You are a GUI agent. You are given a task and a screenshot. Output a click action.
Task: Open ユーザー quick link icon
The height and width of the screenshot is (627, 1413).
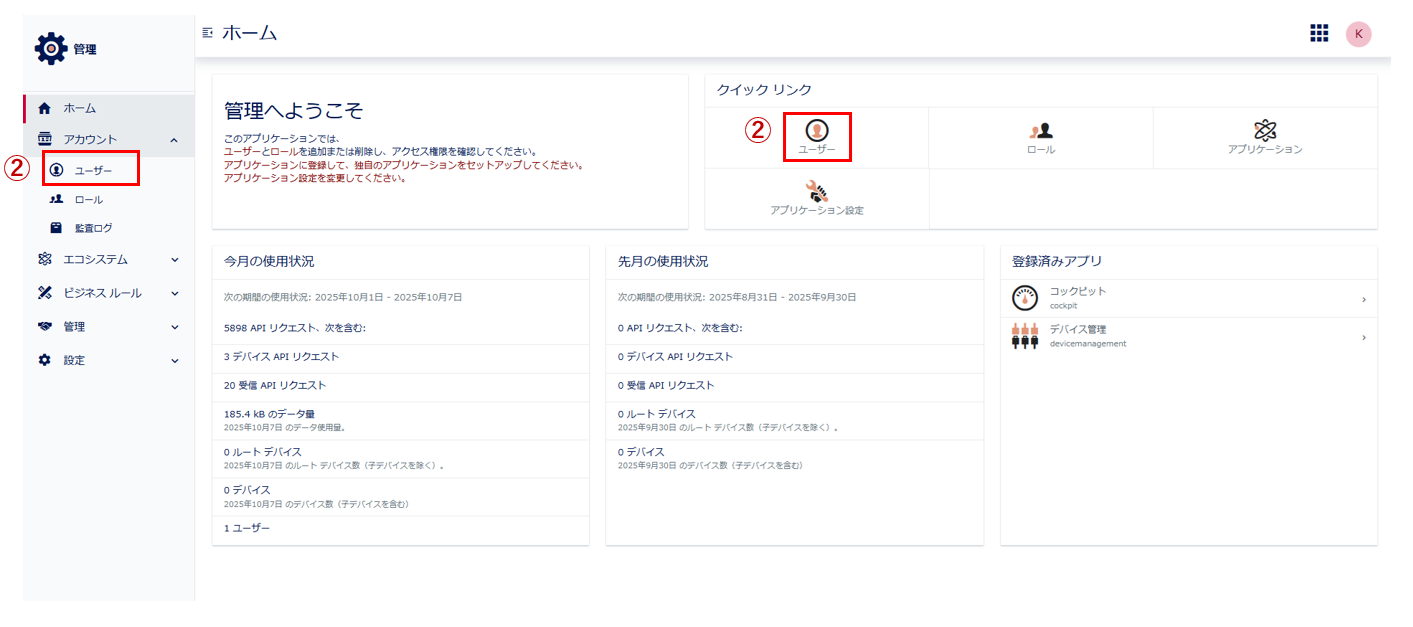(x=817, y=130)
